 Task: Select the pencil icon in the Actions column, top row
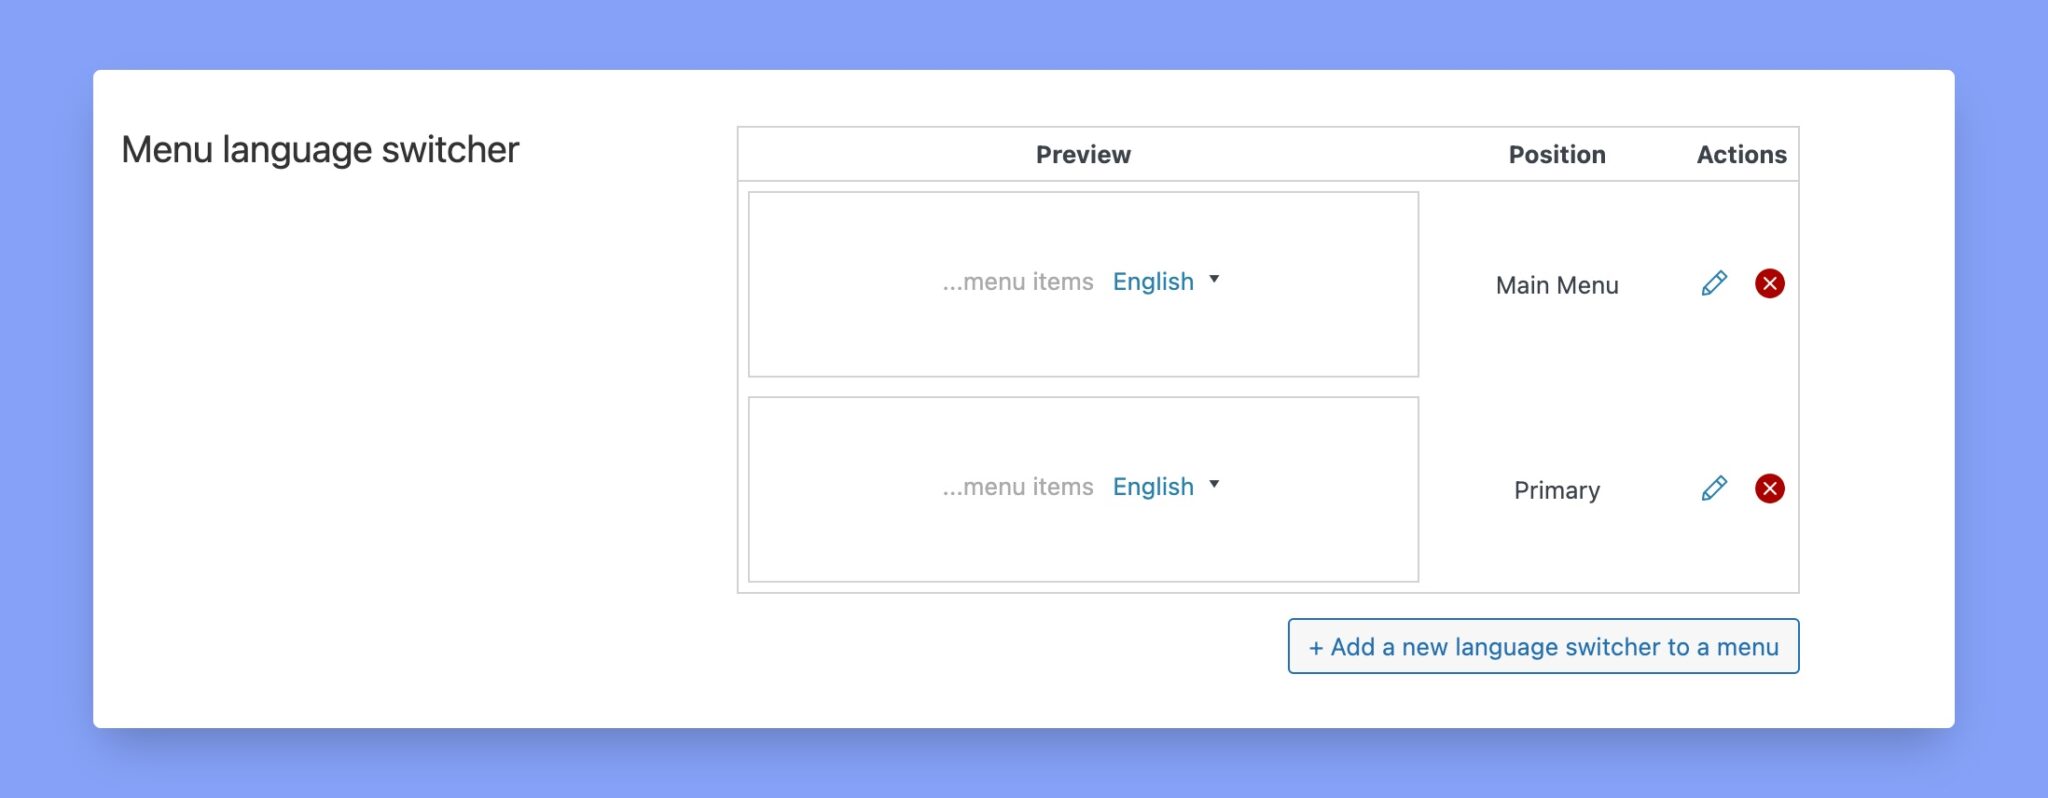point(1712,283)
